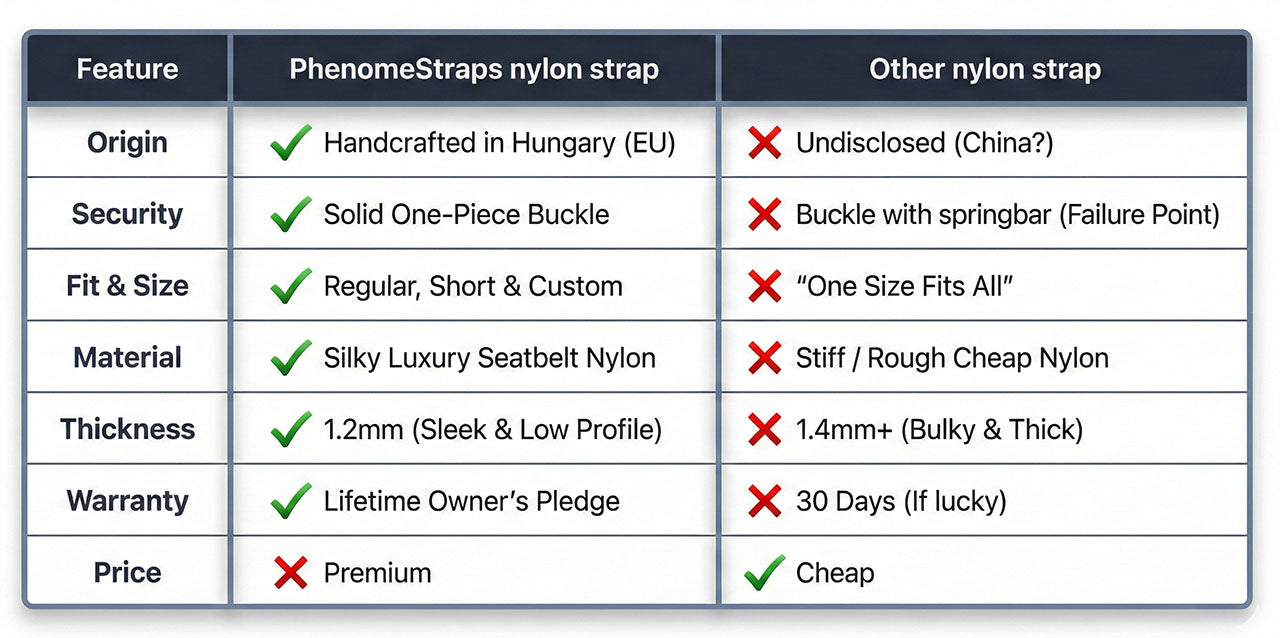Click the green checkmark next to Cheap
The image size is (1280, 638).
click(x=765, y=573)
